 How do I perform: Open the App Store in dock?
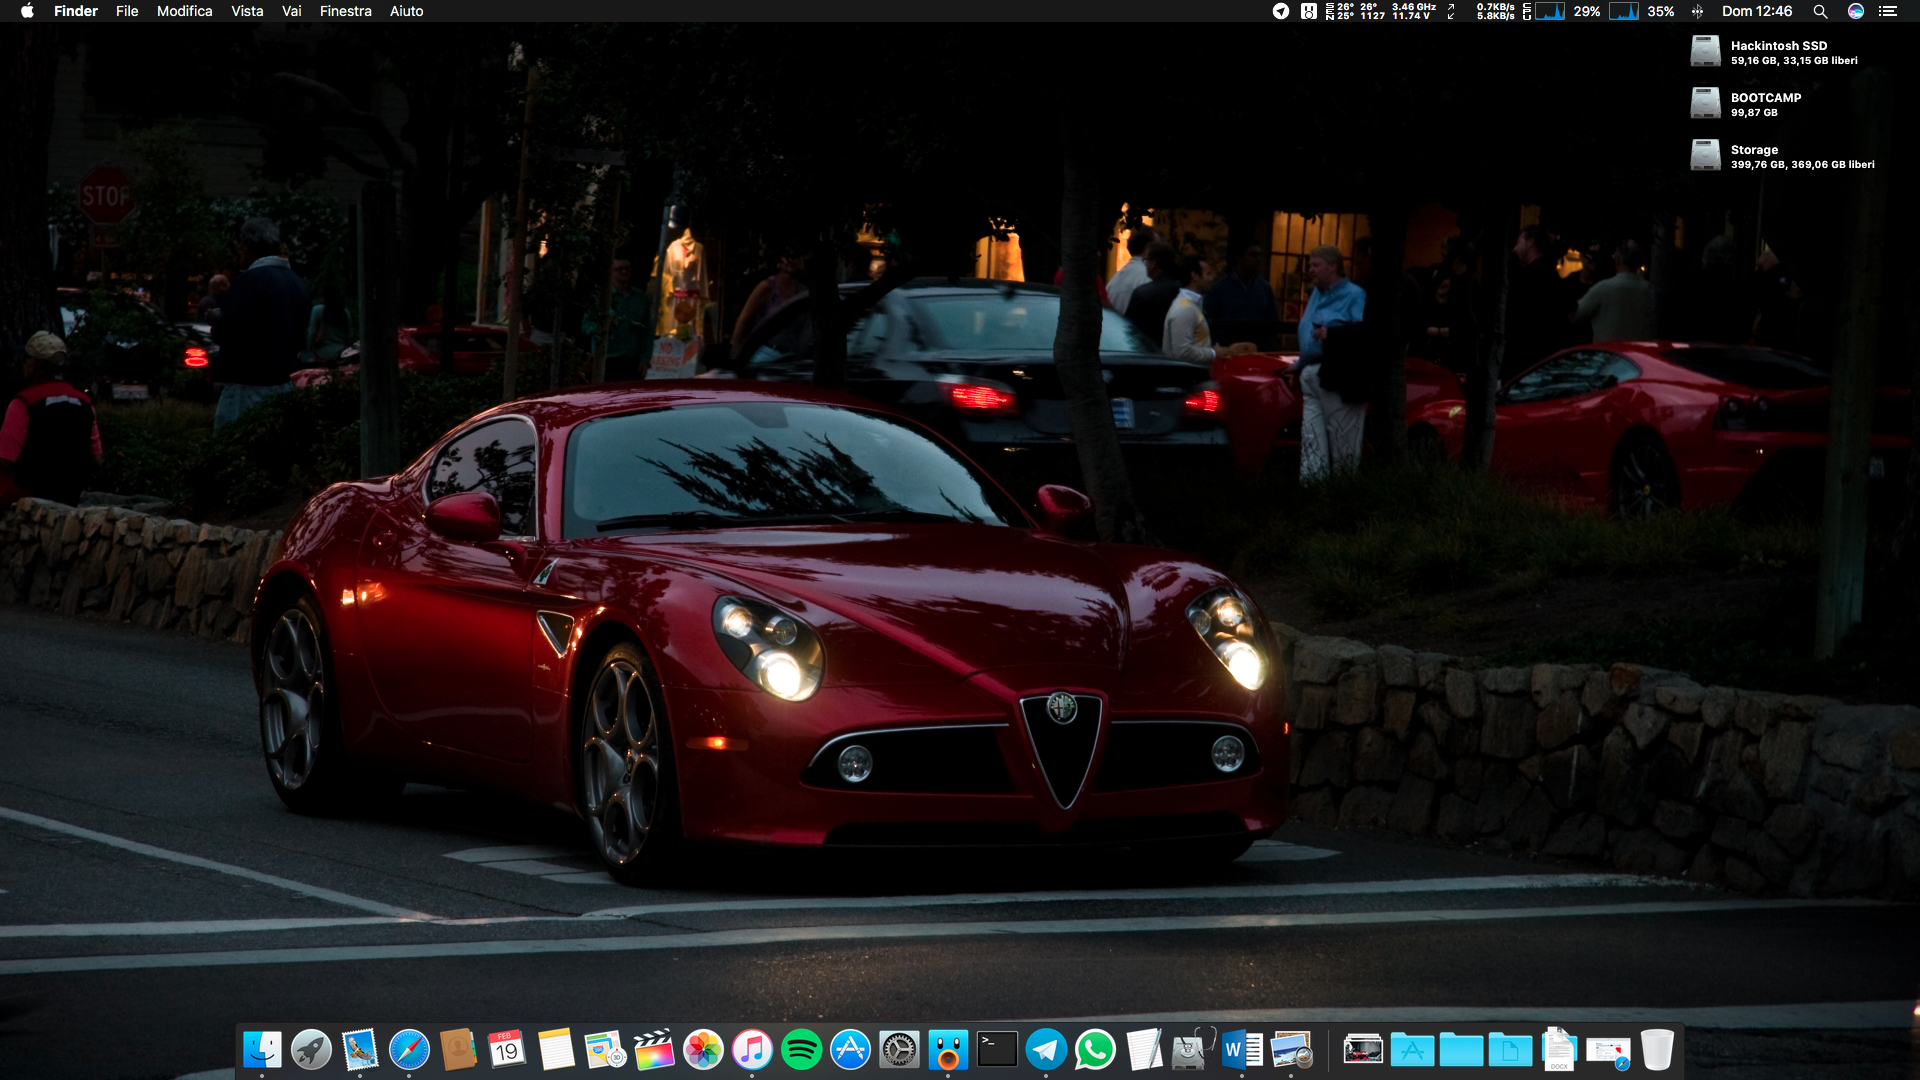pyautogui.click(x=850, y=1050)
